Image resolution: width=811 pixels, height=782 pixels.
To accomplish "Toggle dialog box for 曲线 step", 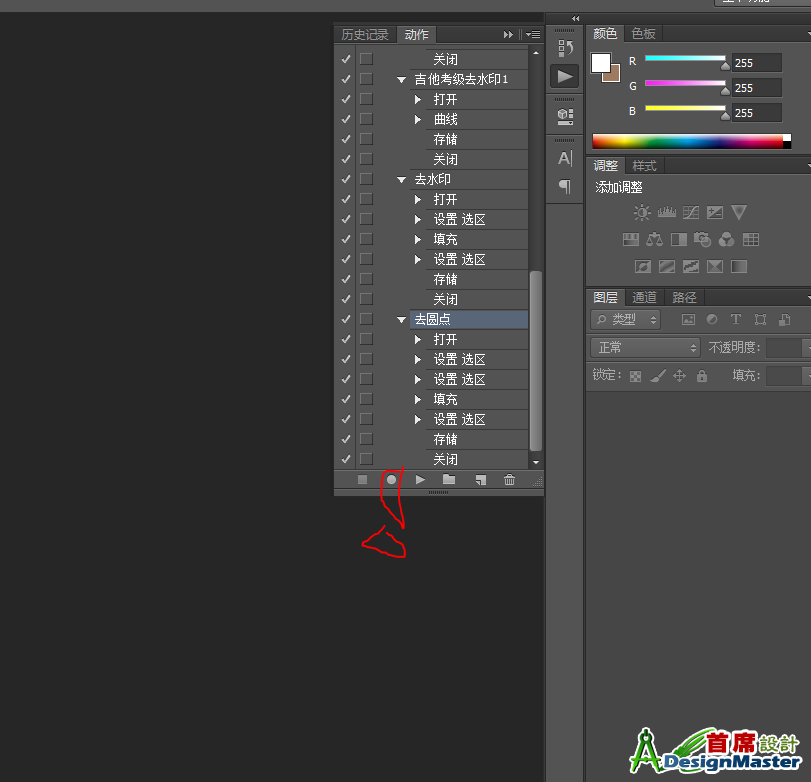I will (366, 119).
